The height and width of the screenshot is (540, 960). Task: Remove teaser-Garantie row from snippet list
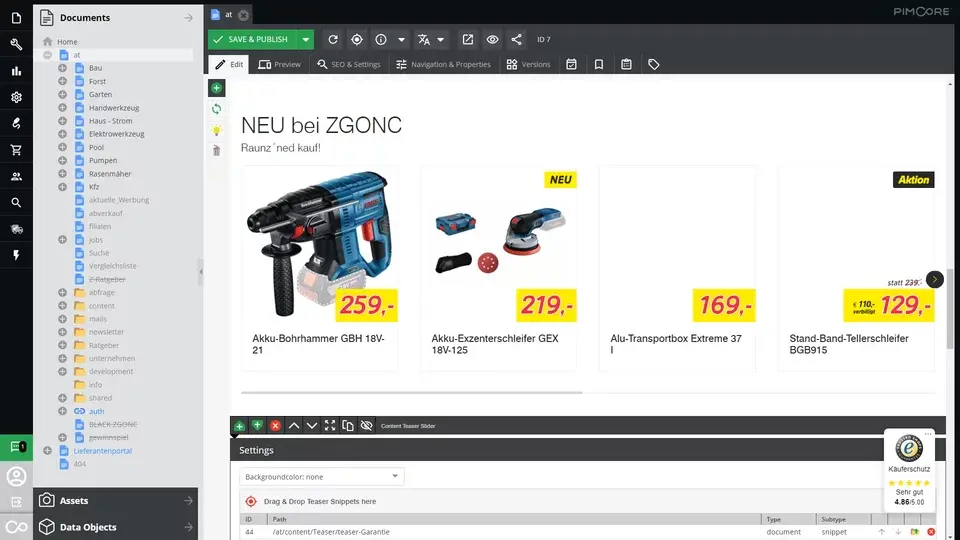click(x=931, y=532)
